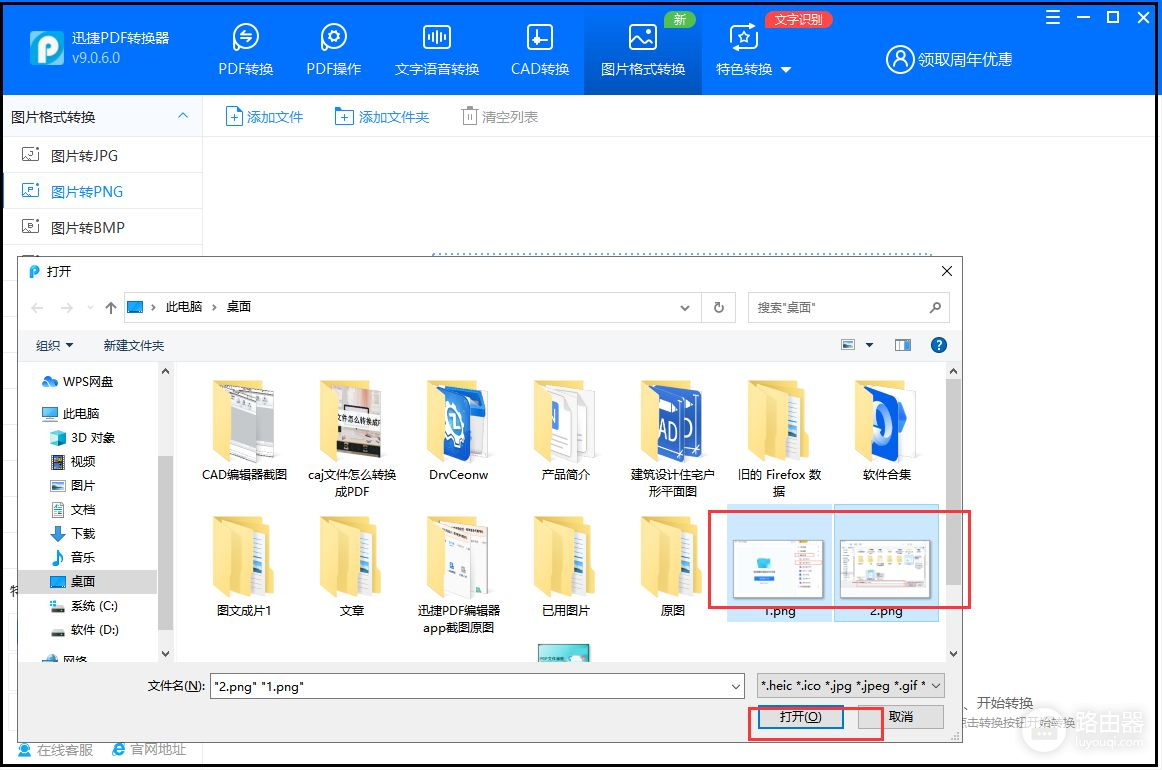This screenshot has width=1162, height=770.
Task: Select the 建筑设计住宅户形平面图 folder
Action: pos(672,437)
